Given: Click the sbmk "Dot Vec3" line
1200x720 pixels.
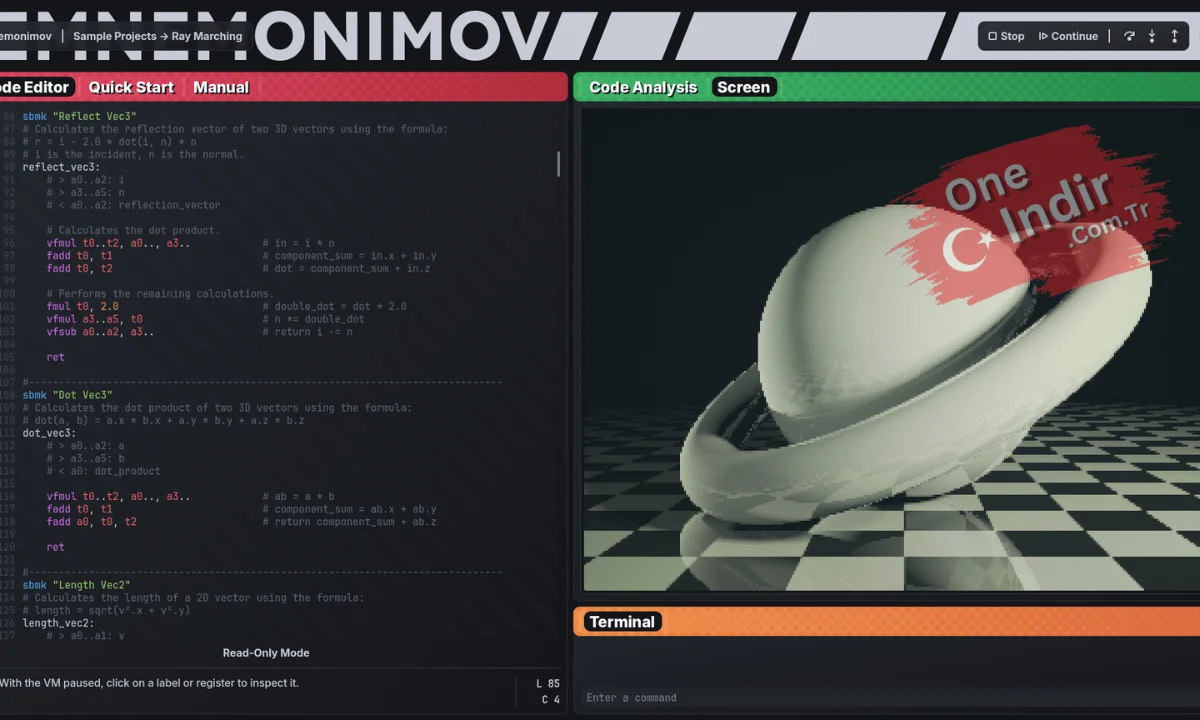Looking at the screenshot, I should 67,395.
